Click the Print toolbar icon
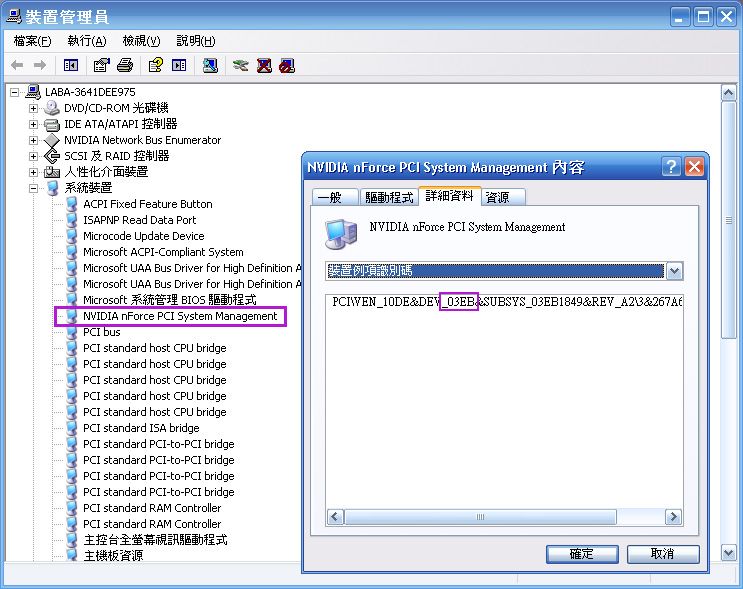 (125, 65)
